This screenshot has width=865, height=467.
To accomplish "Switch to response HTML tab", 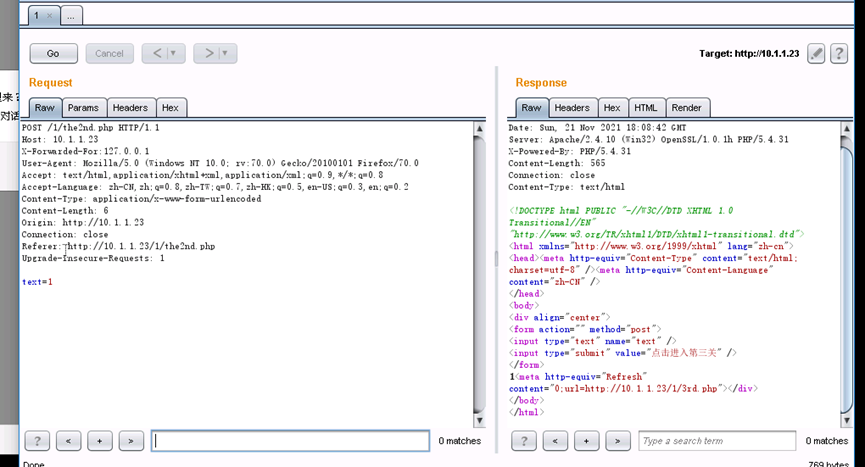I will [645, 108].
